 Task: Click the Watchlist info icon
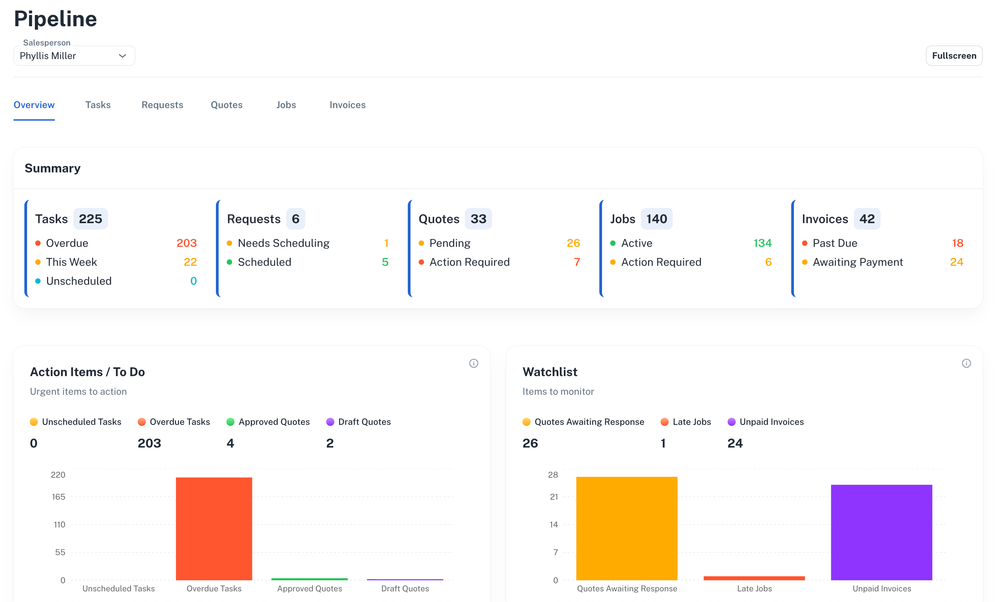966,364
